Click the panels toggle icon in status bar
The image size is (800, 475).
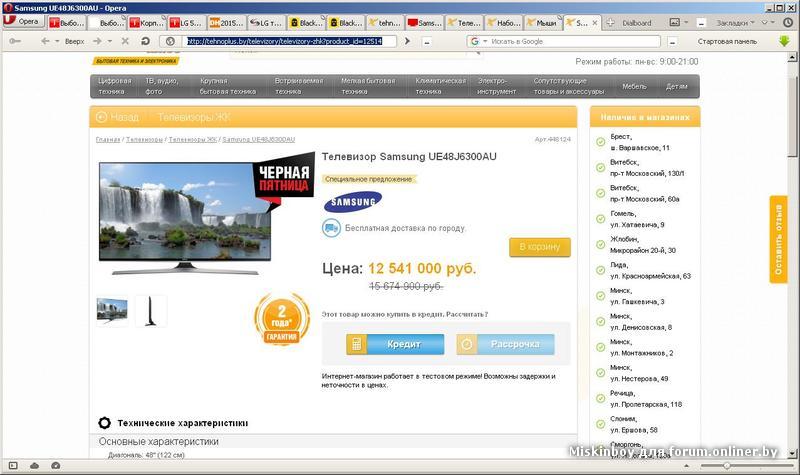tap(13, 465)
